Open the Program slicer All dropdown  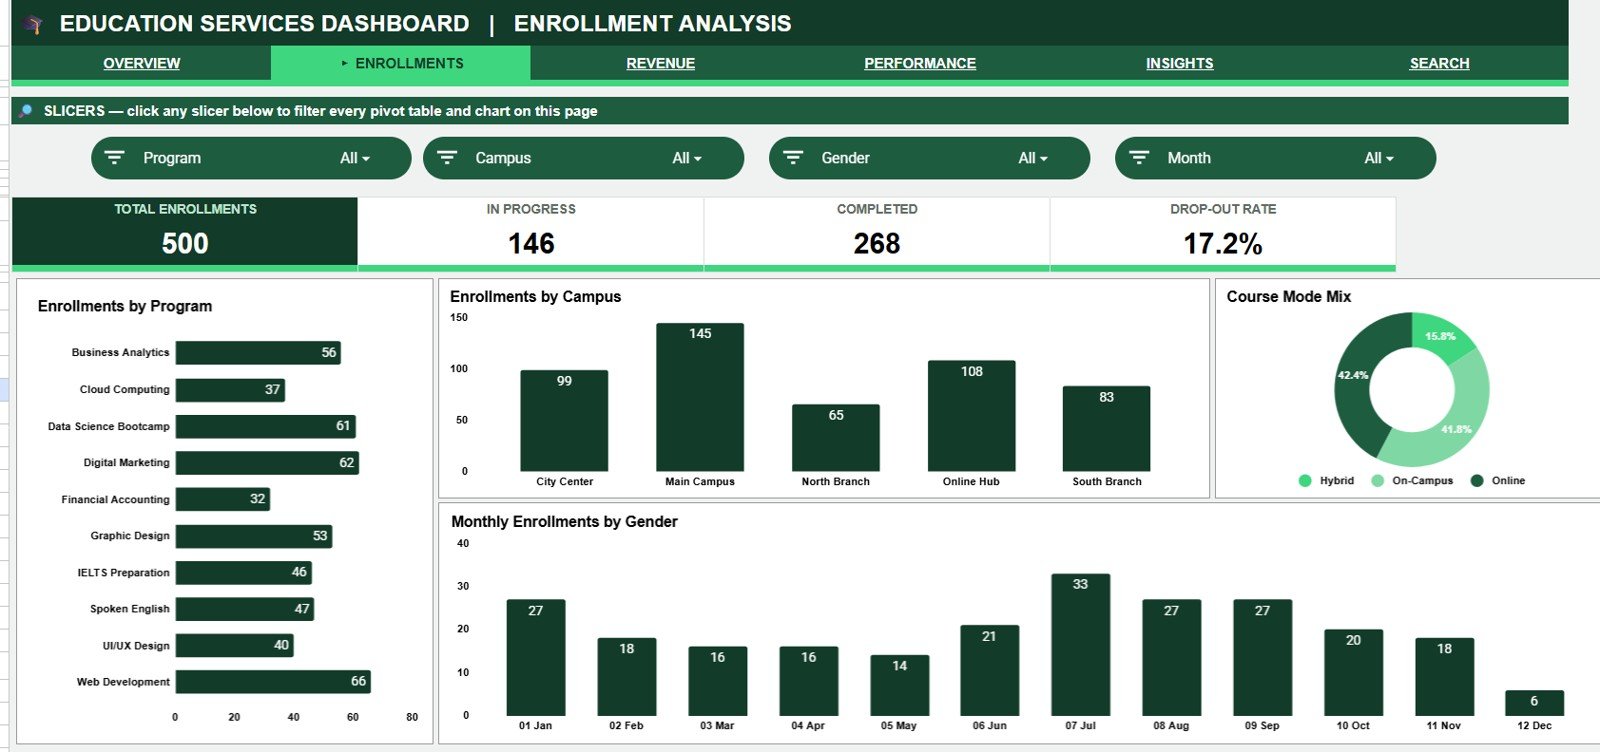355,158
